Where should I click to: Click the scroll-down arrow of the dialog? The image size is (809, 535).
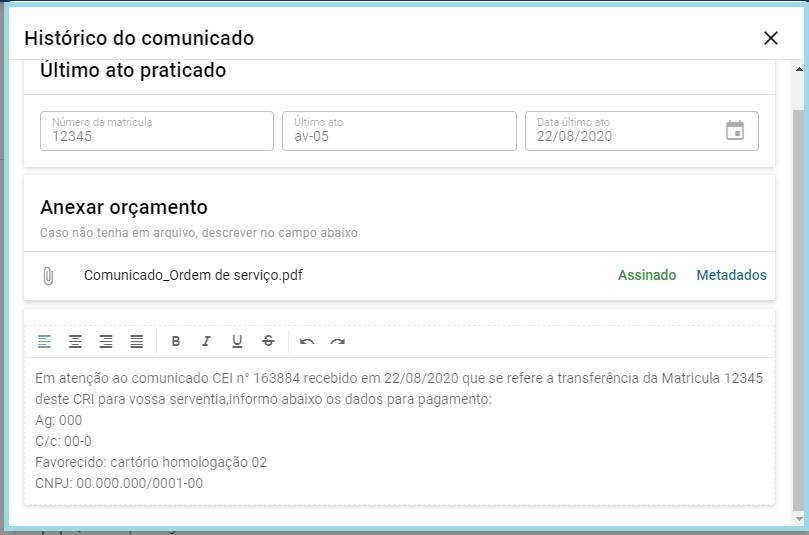pos(799,518)
